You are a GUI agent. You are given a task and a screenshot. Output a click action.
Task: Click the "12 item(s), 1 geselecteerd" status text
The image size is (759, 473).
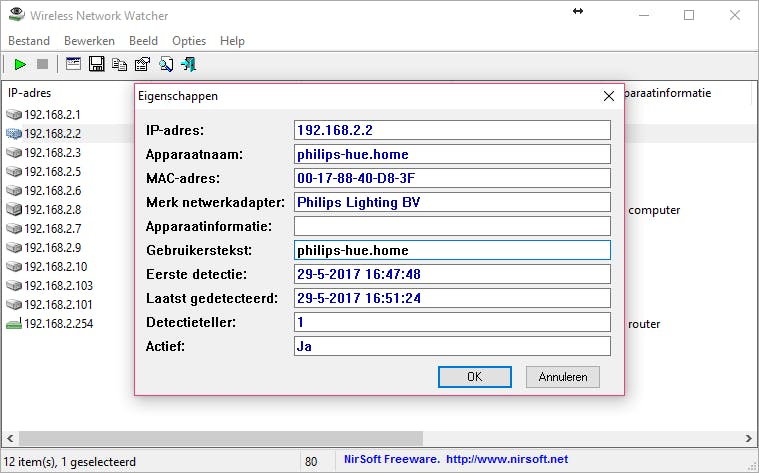(x=70, y=462)
